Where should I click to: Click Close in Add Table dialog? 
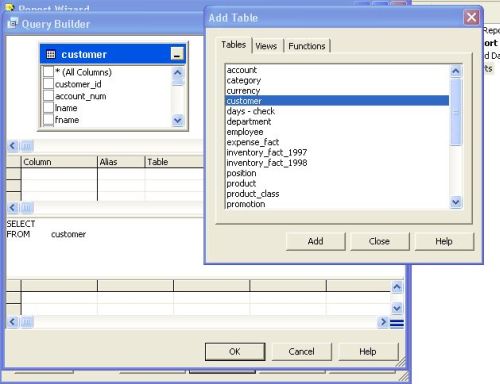[379, 241]
